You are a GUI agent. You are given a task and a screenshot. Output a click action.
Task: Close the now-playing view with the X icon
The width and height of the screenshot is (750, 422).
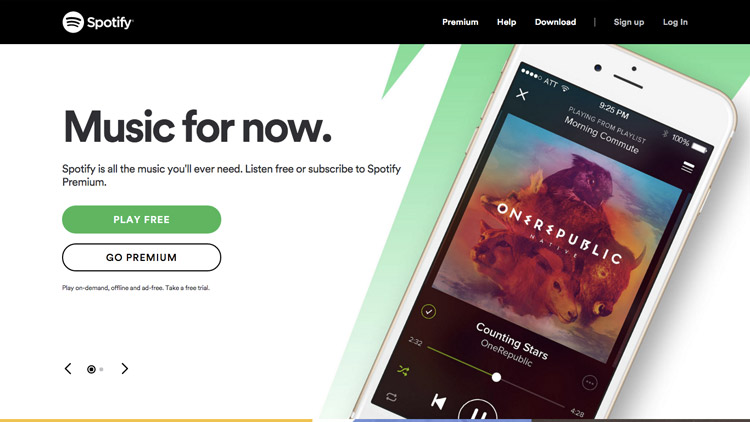[x=522, y=94]
